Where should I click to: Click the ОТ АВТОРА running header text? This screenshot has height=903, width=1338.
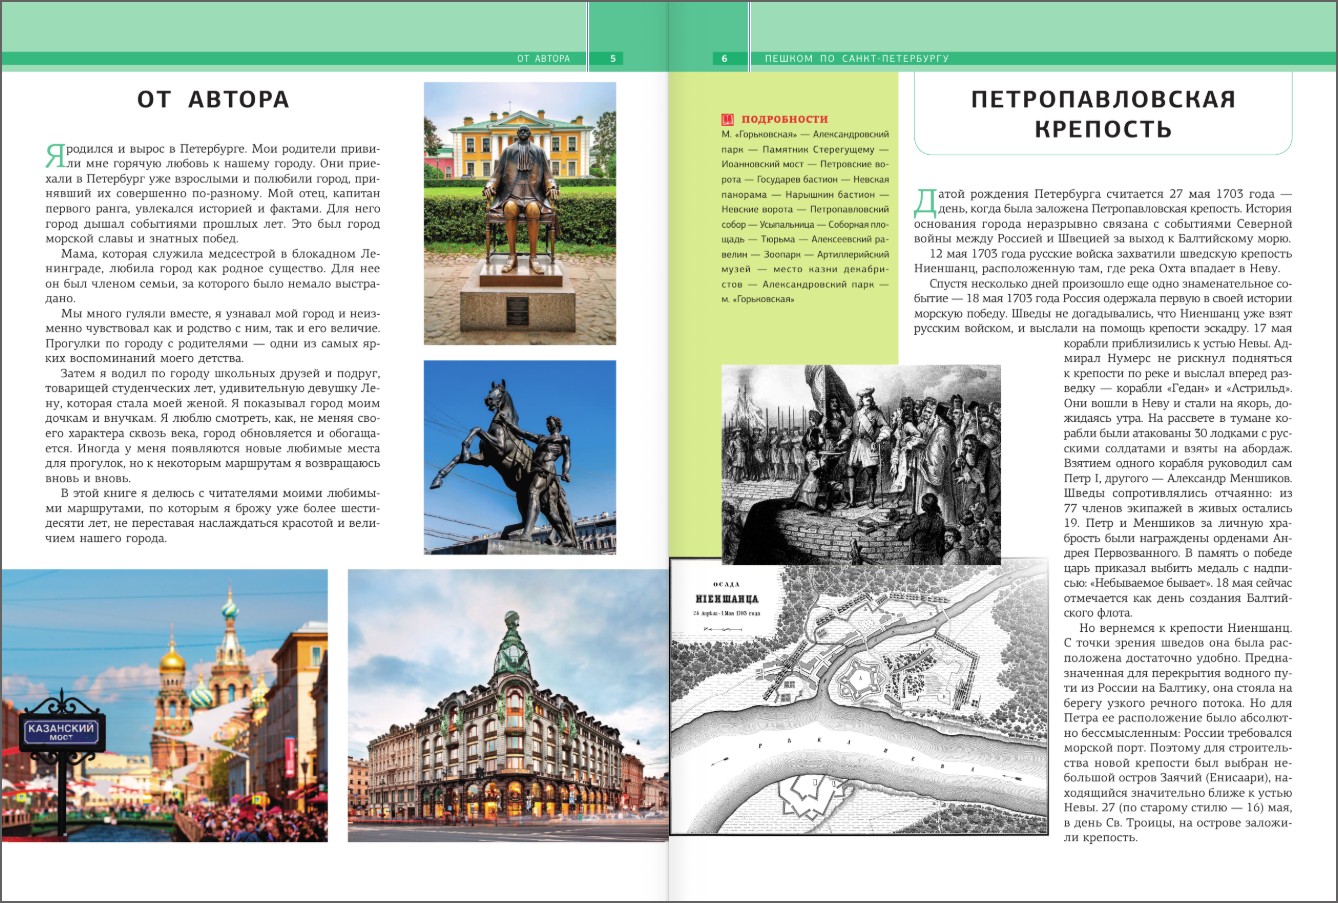[543, 59]
